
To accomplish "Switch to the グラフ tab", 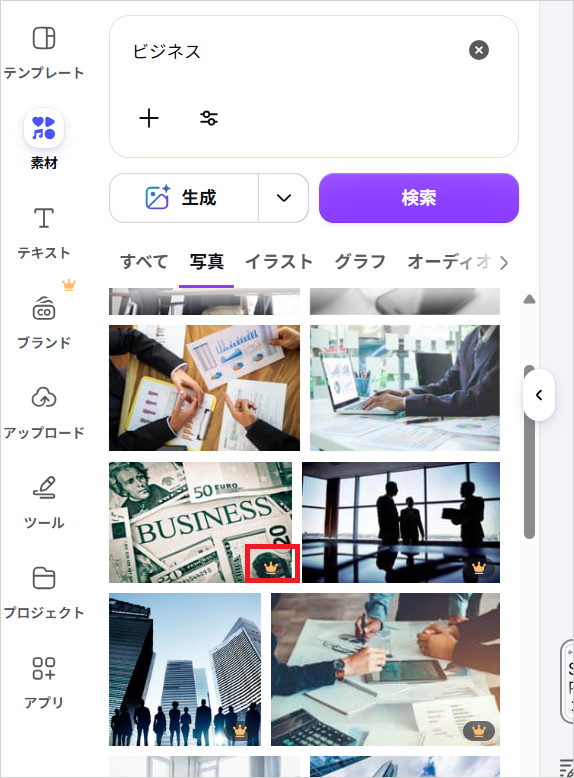I will [x=360, y=261].
